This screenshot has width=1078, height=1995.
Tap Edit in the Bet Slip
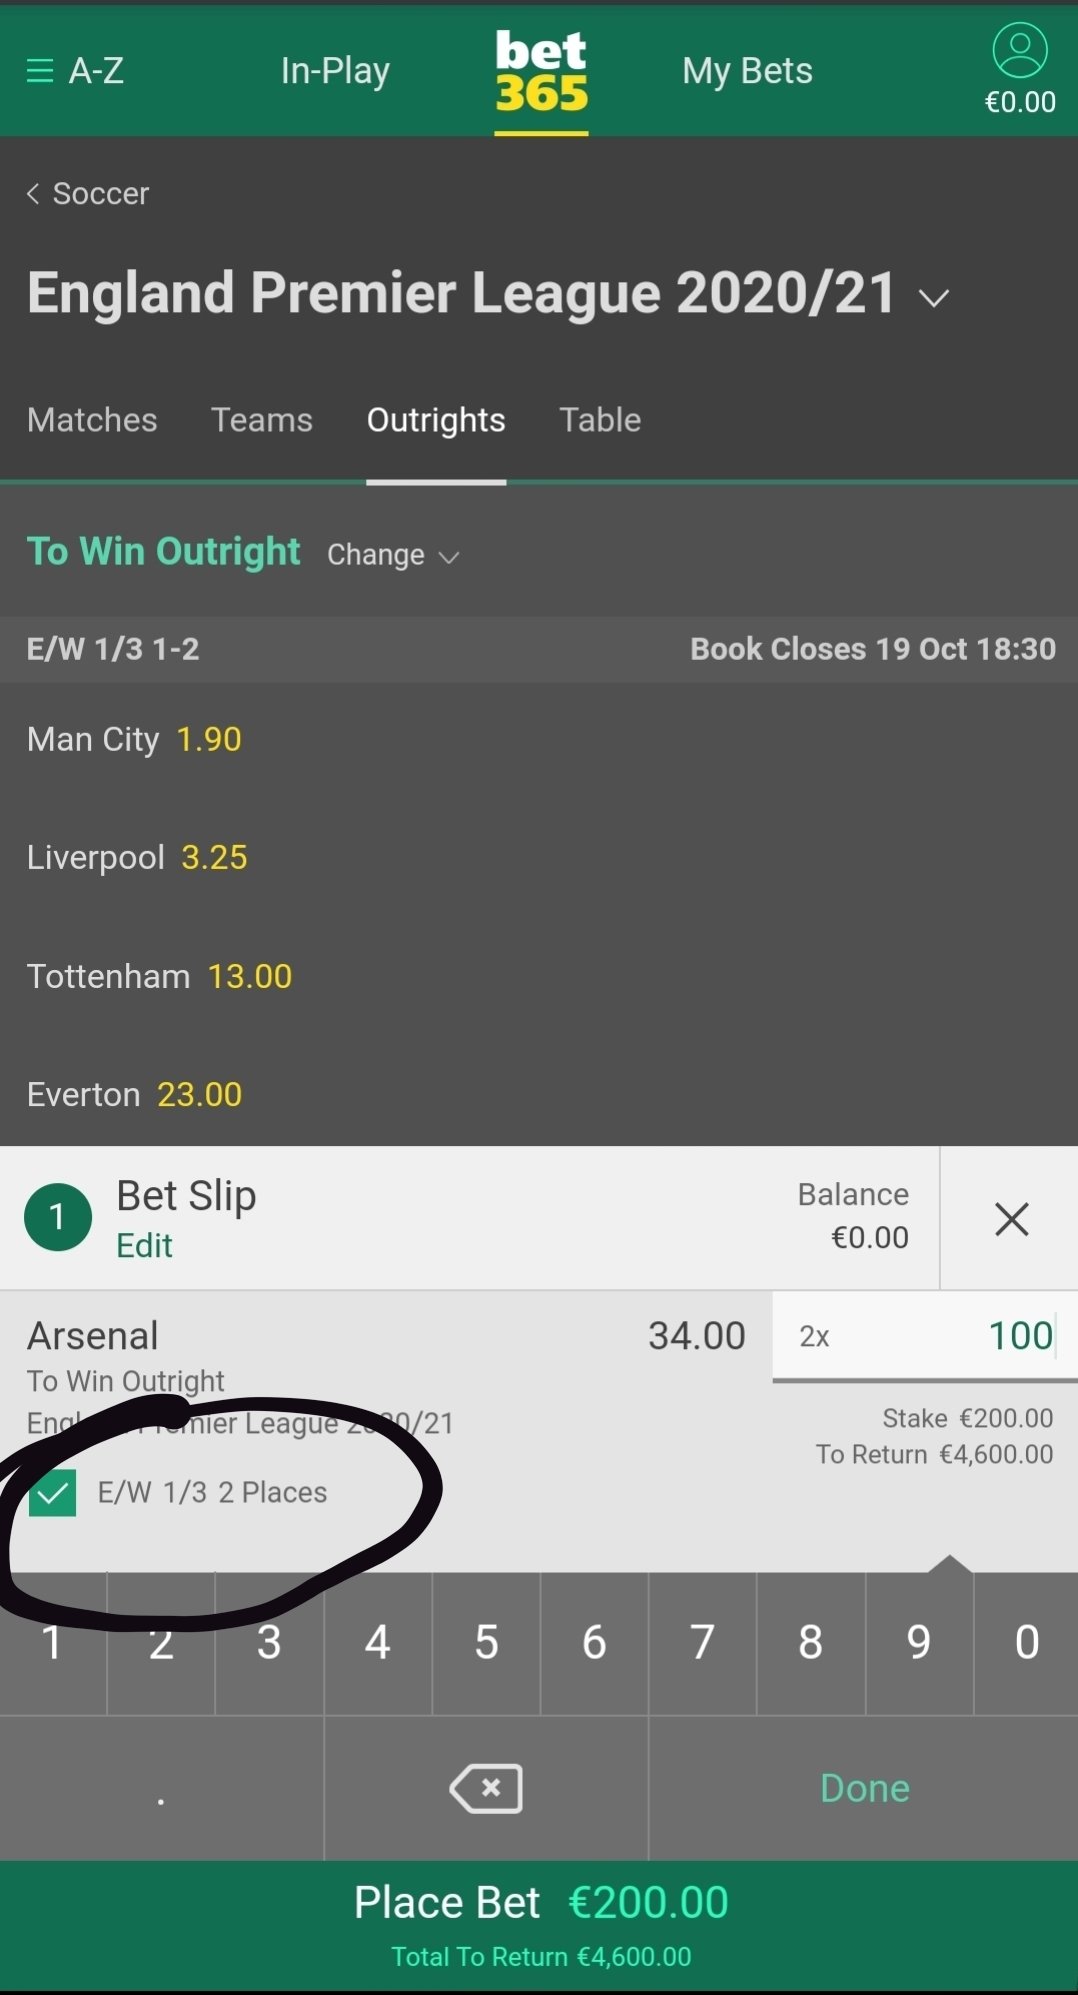145,1246
